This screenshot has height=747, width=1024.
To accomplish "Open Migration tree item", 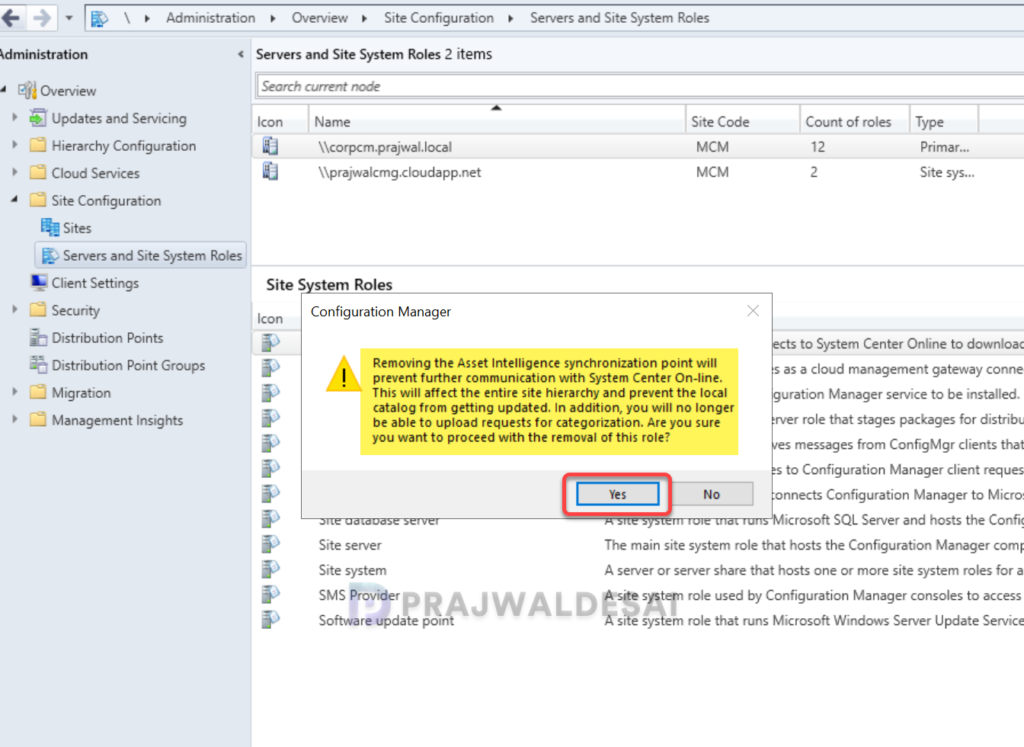I will (x=81, y=392).
